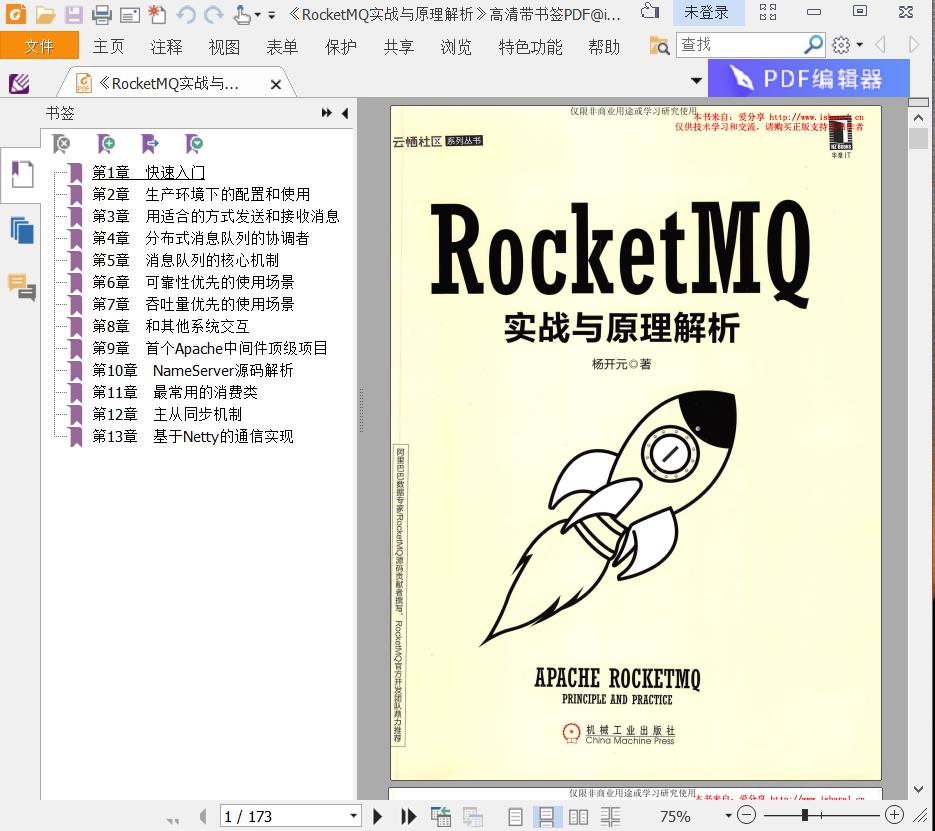Viewport: 935px width, 831px height.
Task: Close the RocketMQ document tab
Action: point(275,85)
